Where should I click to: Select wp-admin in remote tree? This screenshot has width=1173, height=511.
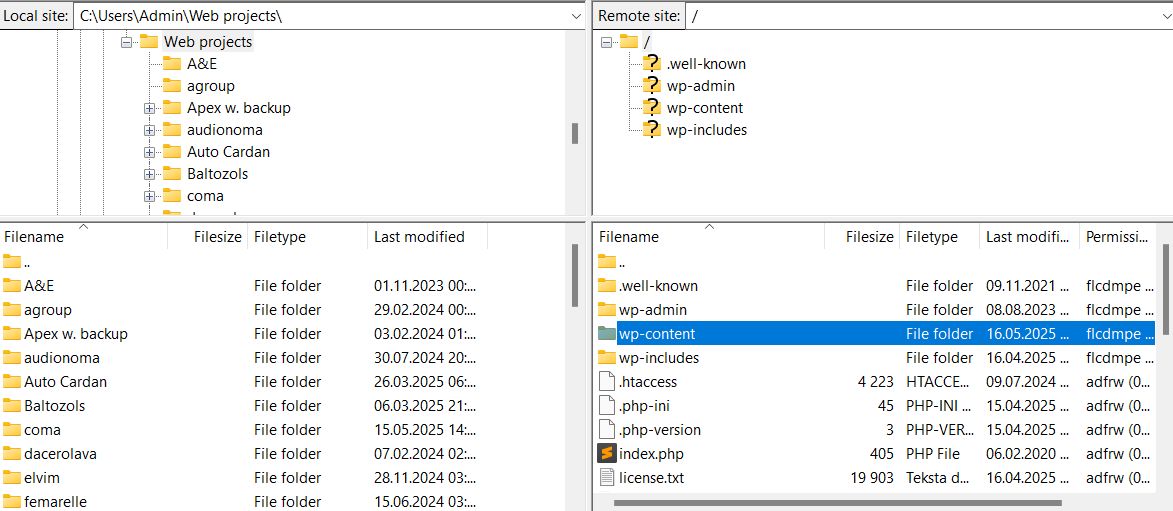(701, 86)
